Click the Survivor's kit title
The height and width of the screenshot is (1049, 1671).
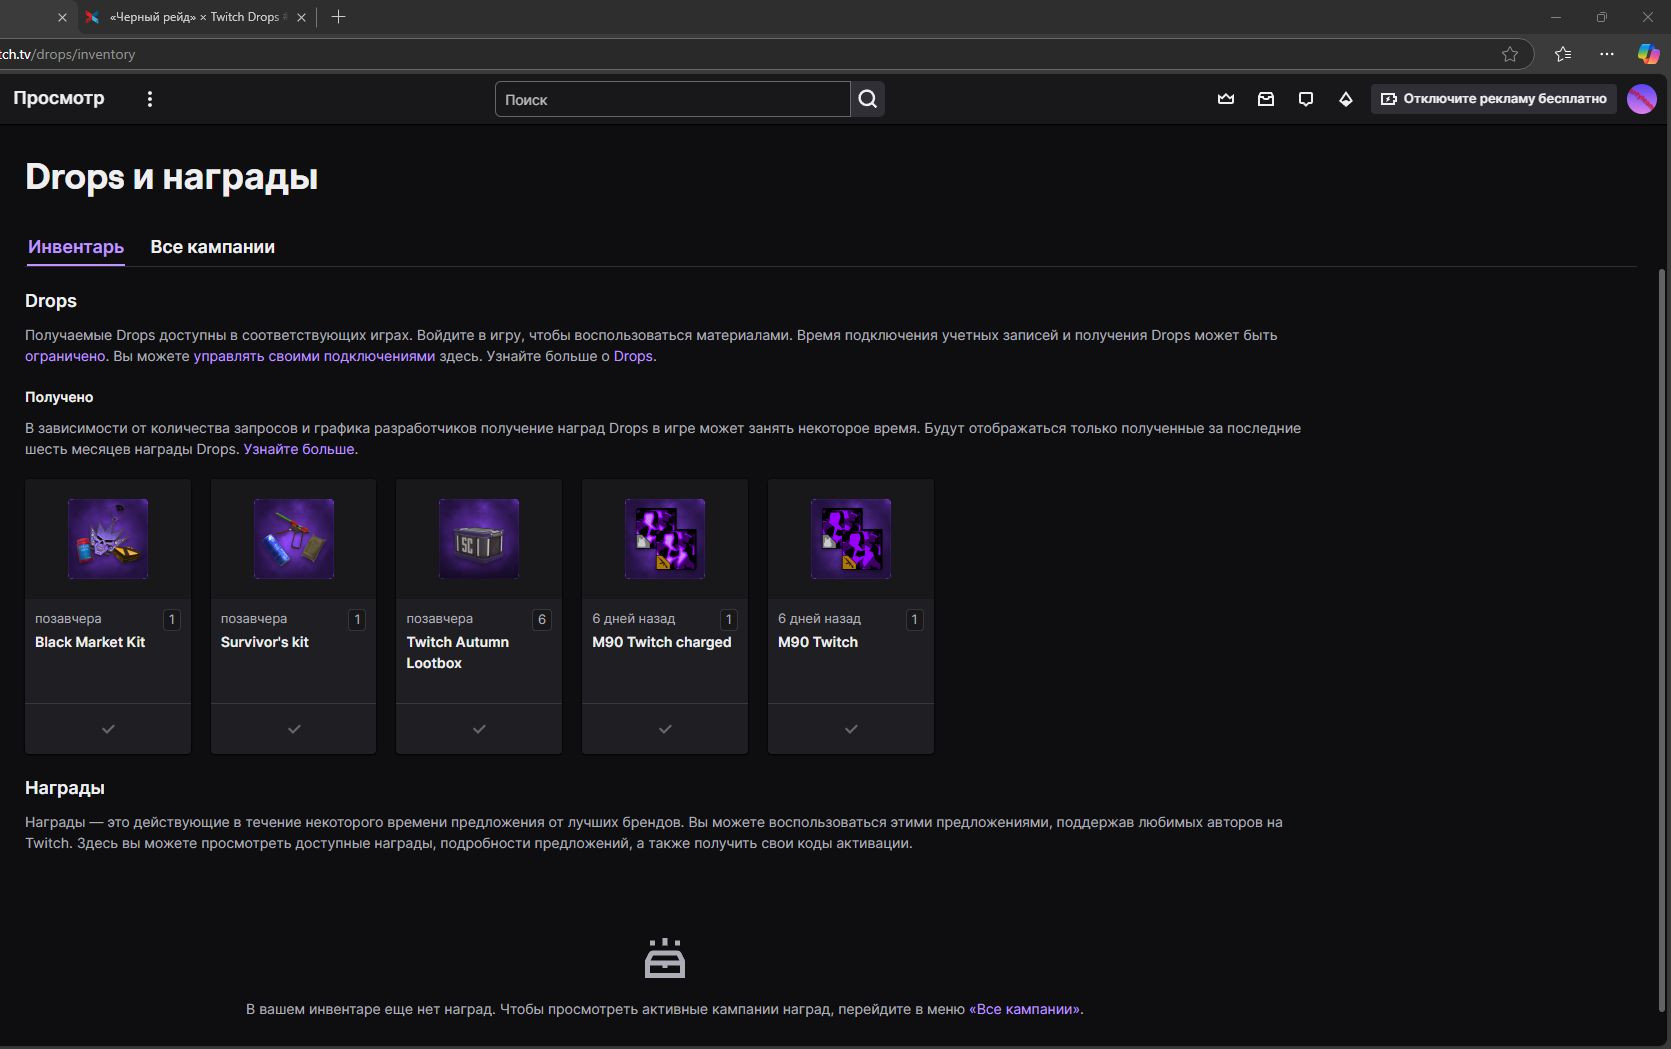265,642
